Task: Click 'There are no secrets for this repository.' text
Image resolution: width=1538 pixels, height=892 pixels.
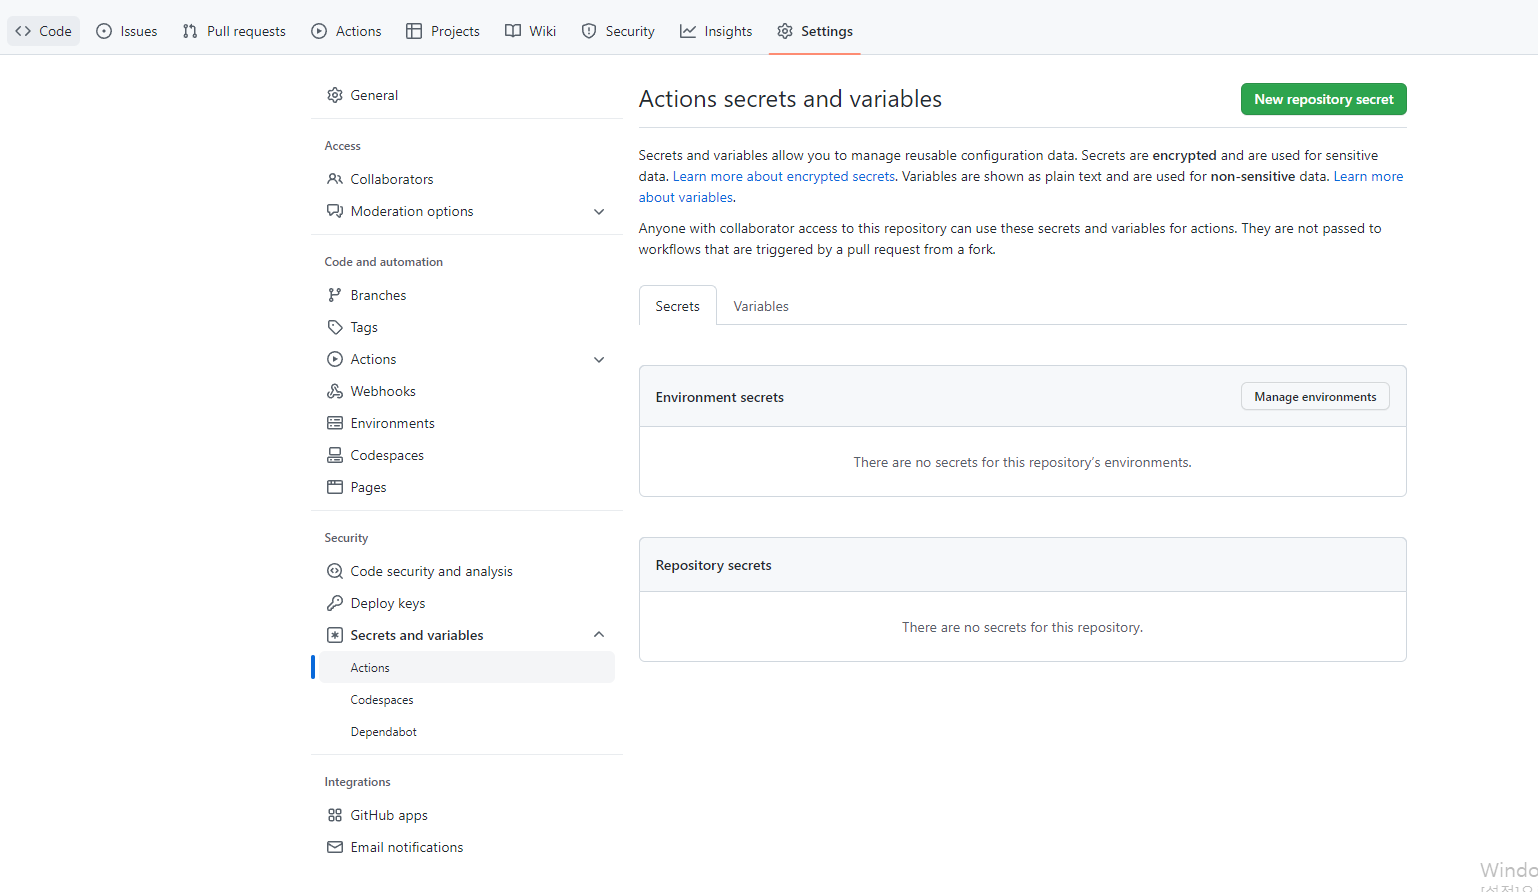Action: [1022, 627]
